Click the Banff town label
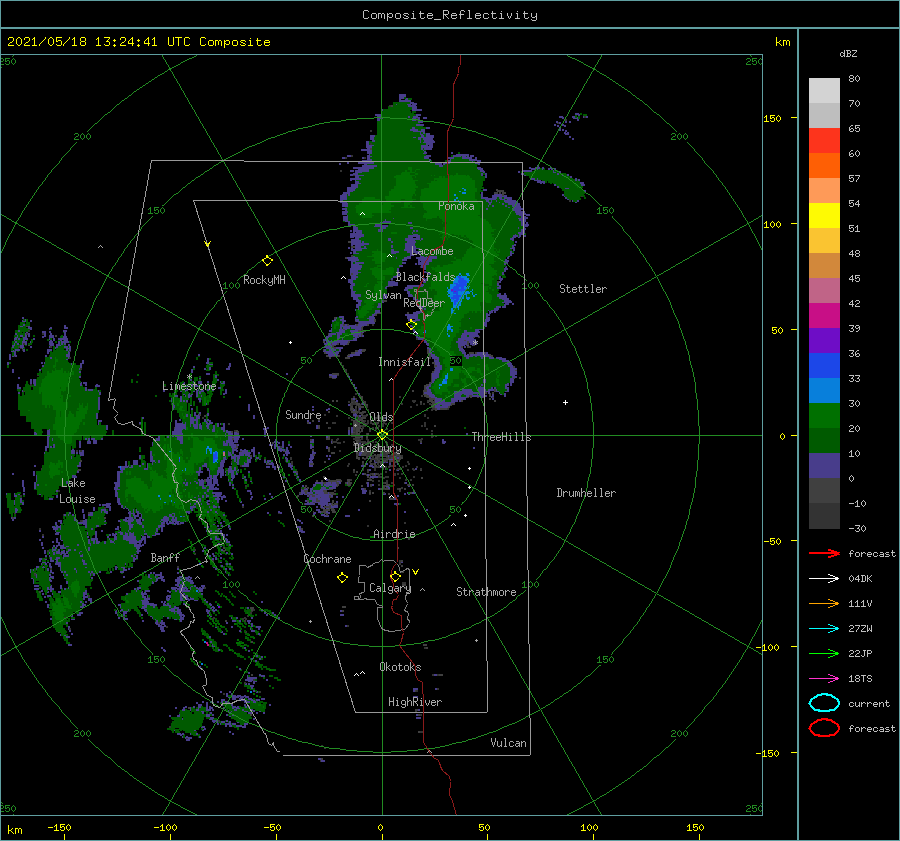 pos(165,557)
